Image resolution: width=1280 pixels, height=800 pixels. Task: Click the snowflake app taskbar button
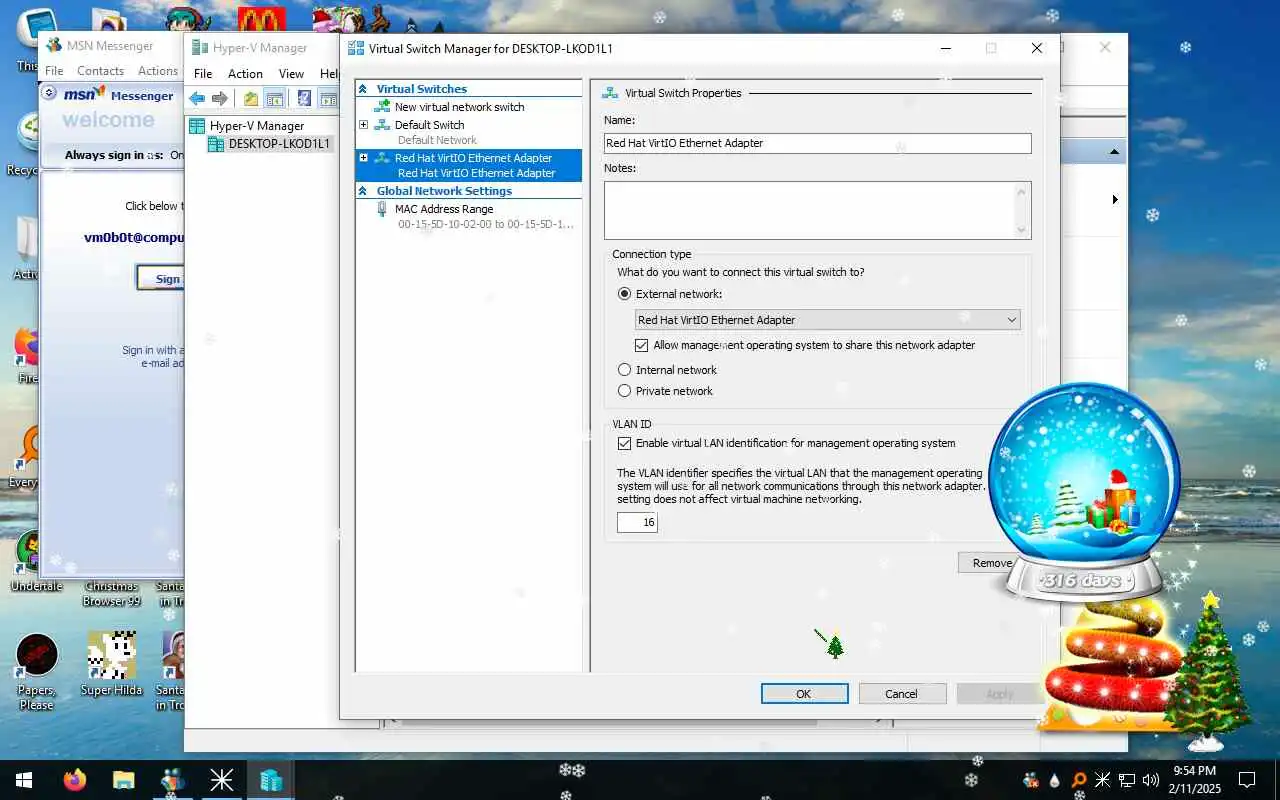[x=221, y=780]
